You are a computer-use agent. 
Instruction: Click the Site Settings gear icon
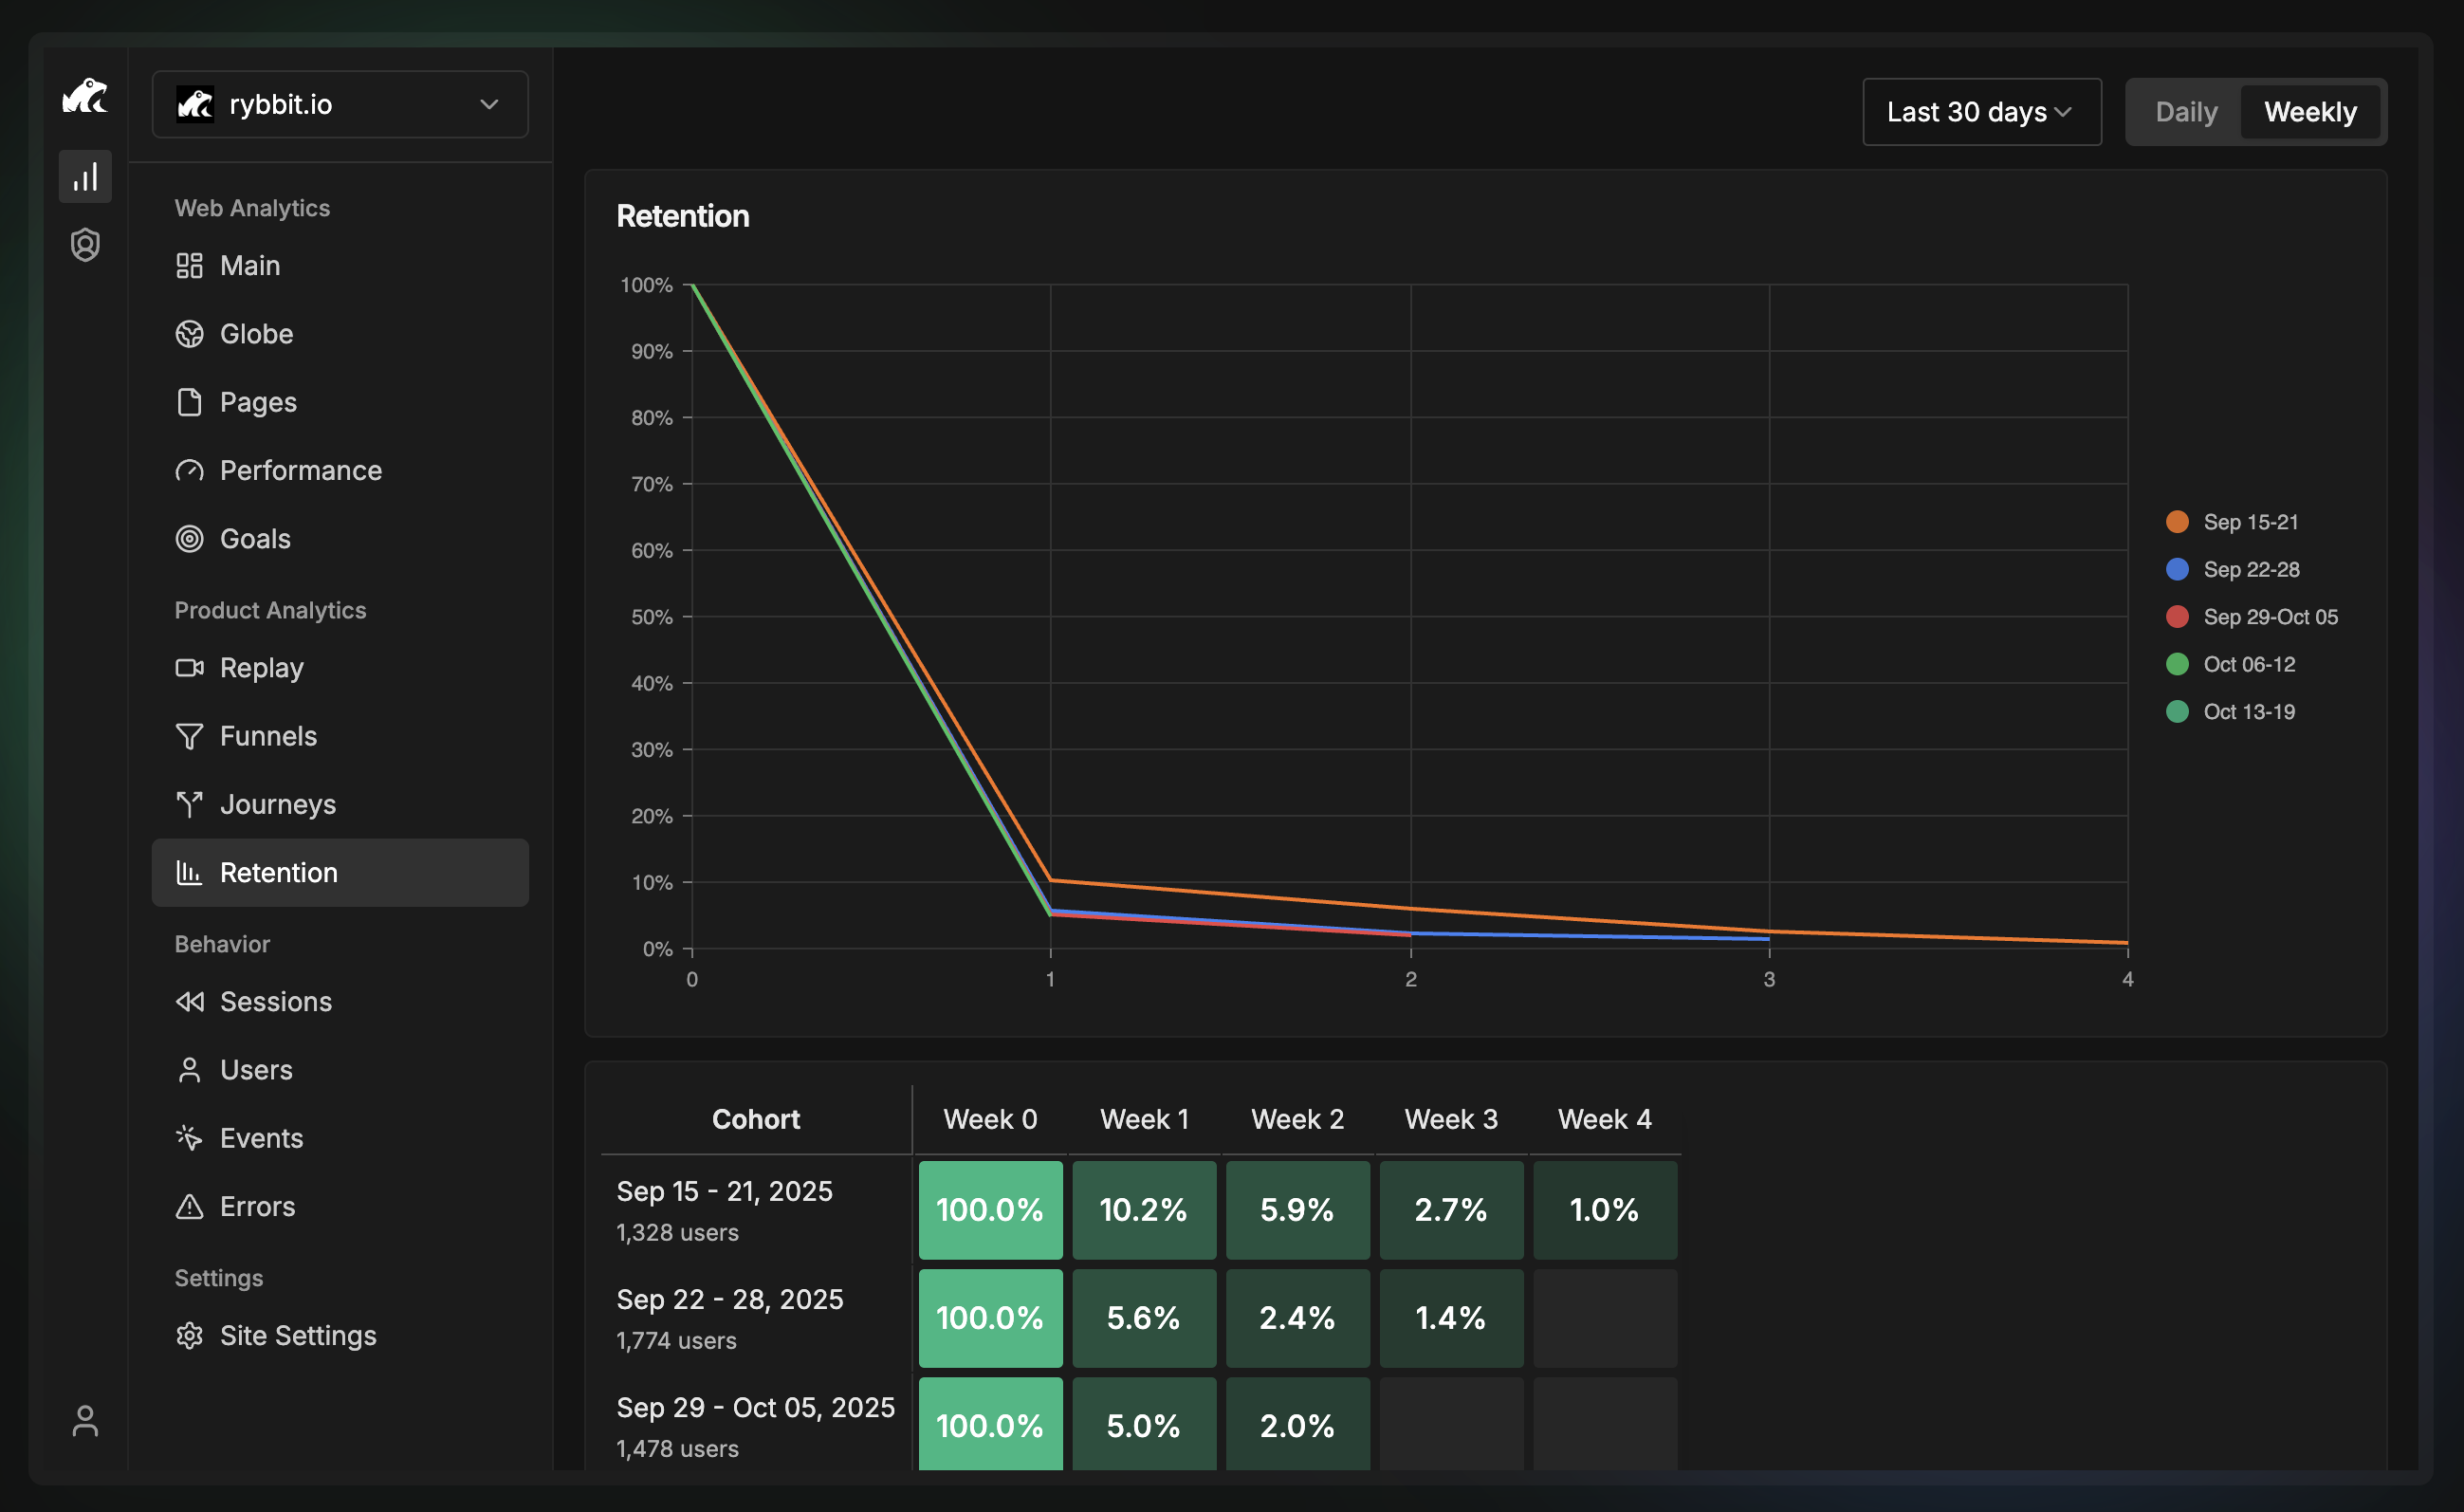[189, 1336]
